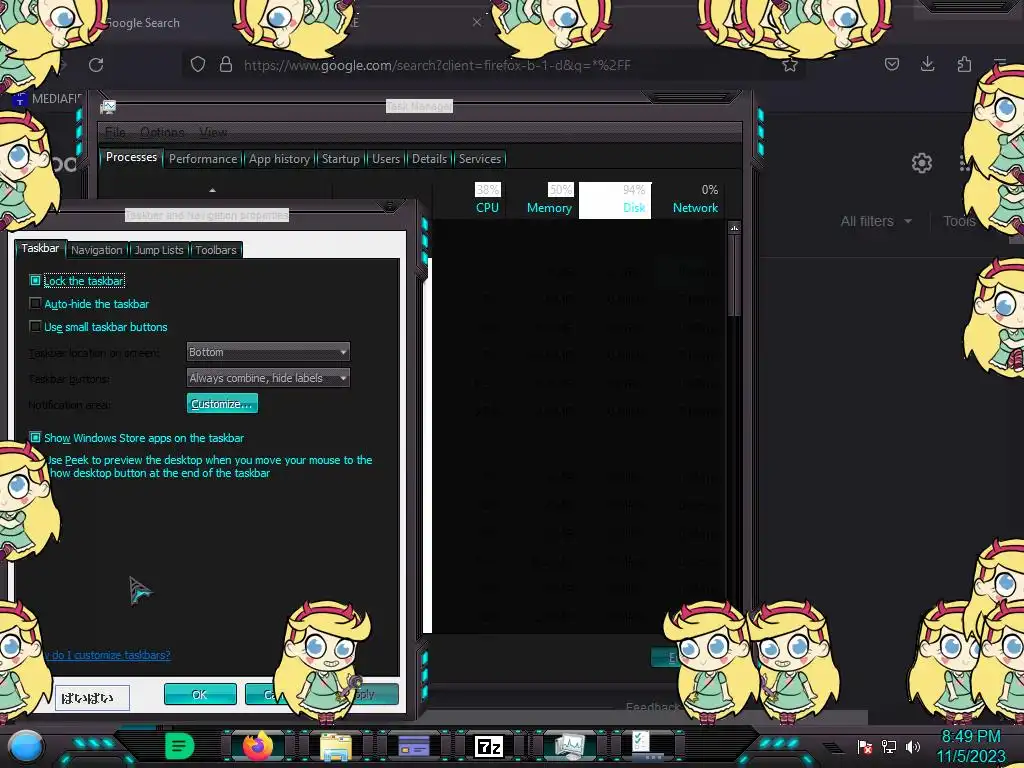Switch to the Toolbars tab
The width and height of the screenshot is (1024, 768).
(216, 250)
